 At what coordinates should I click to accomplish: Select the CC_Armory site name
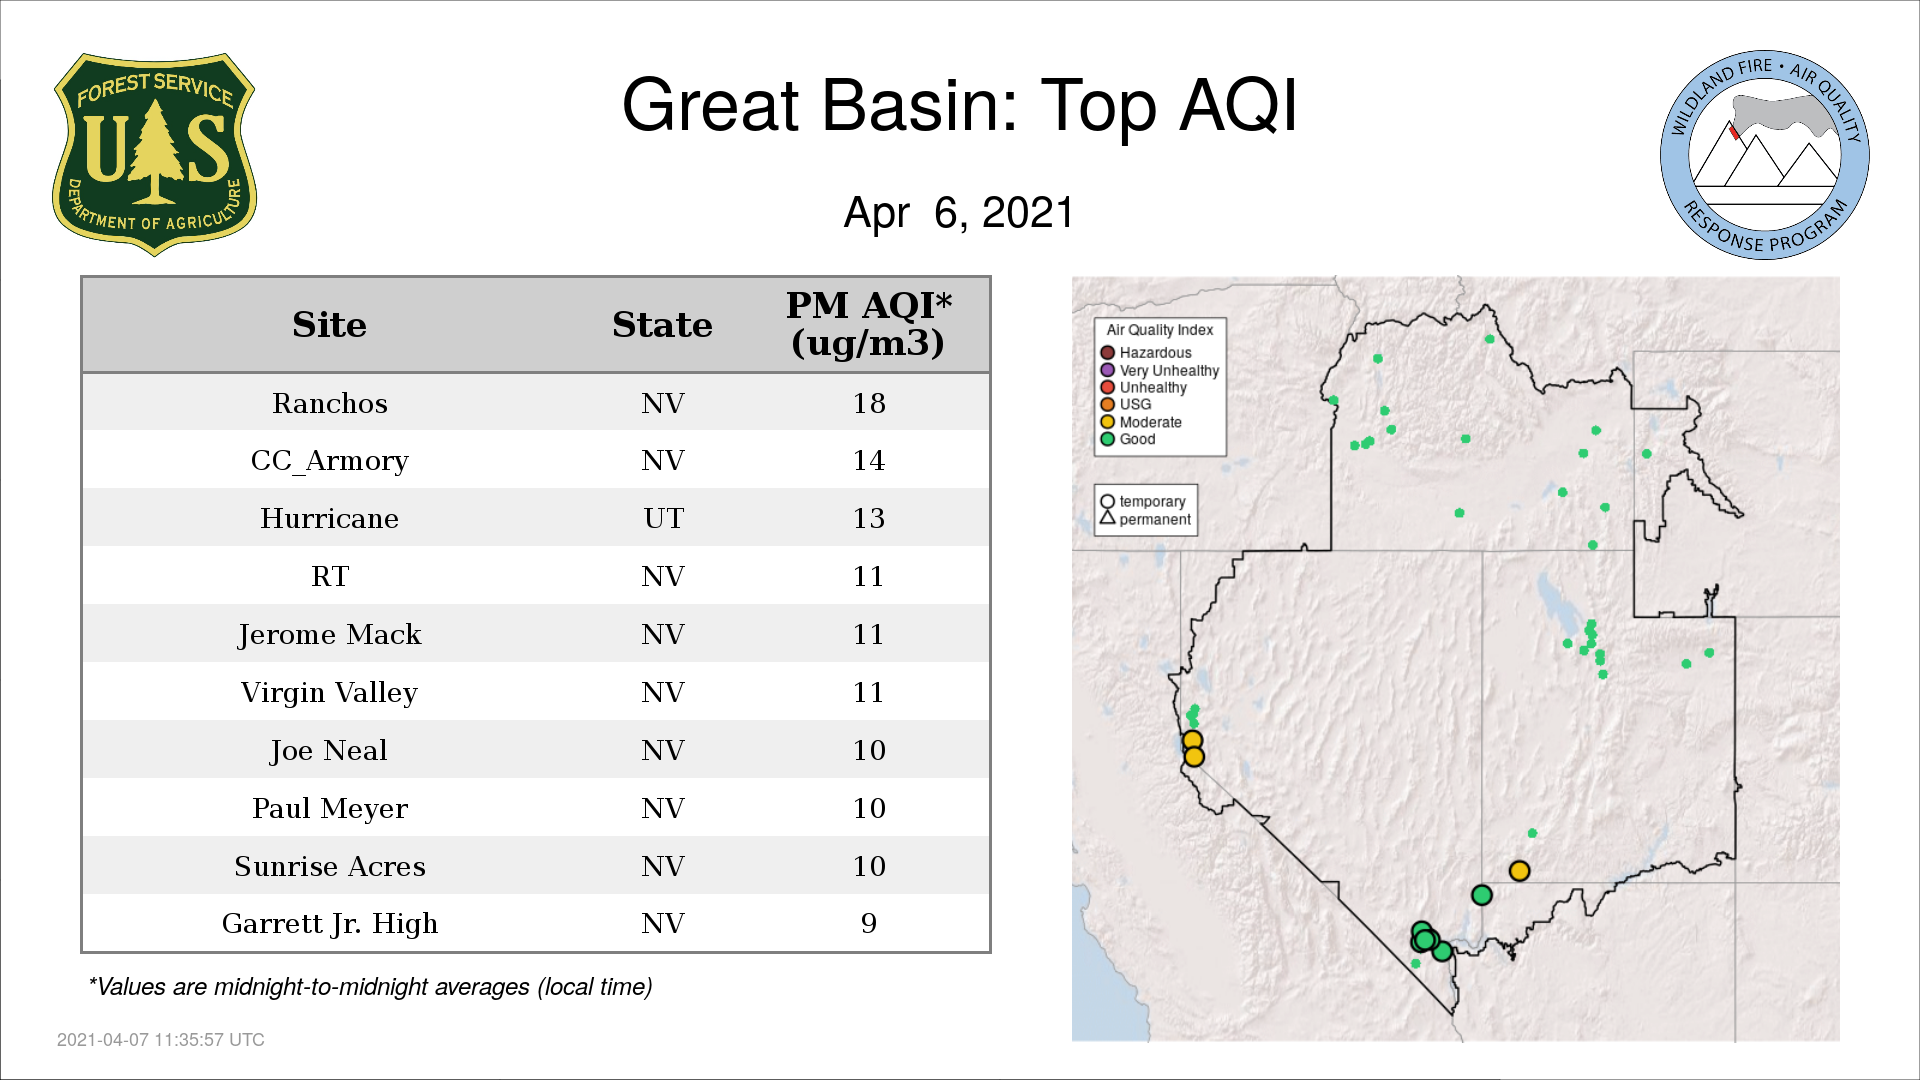pyautogui.click(x=330, y=461)
